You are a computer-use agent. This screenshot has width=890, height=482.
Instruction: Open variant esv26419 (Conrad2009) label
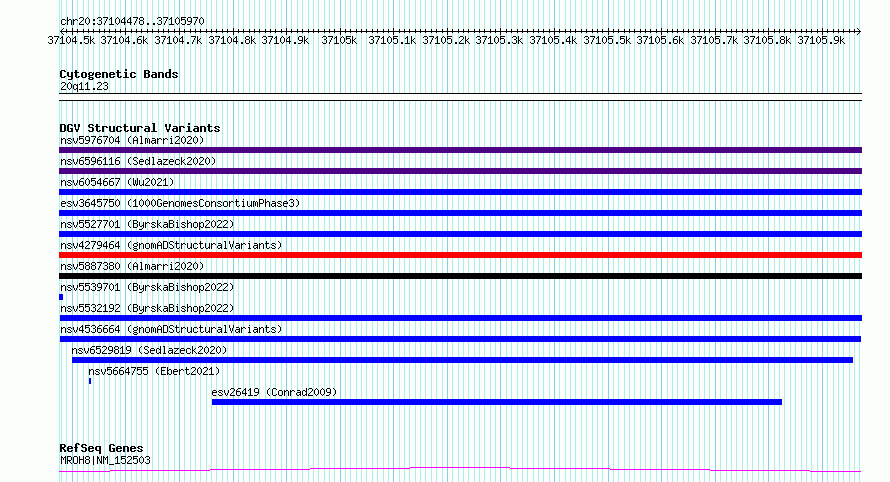[274, 392]
